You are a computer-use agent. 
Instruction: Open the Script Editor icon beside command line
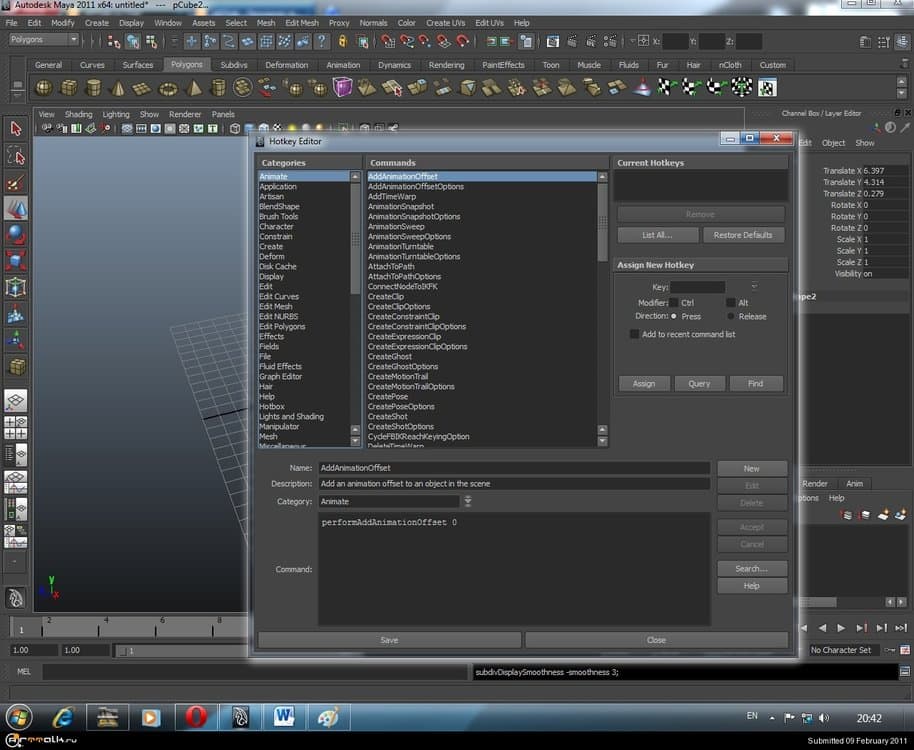(905, 672)
